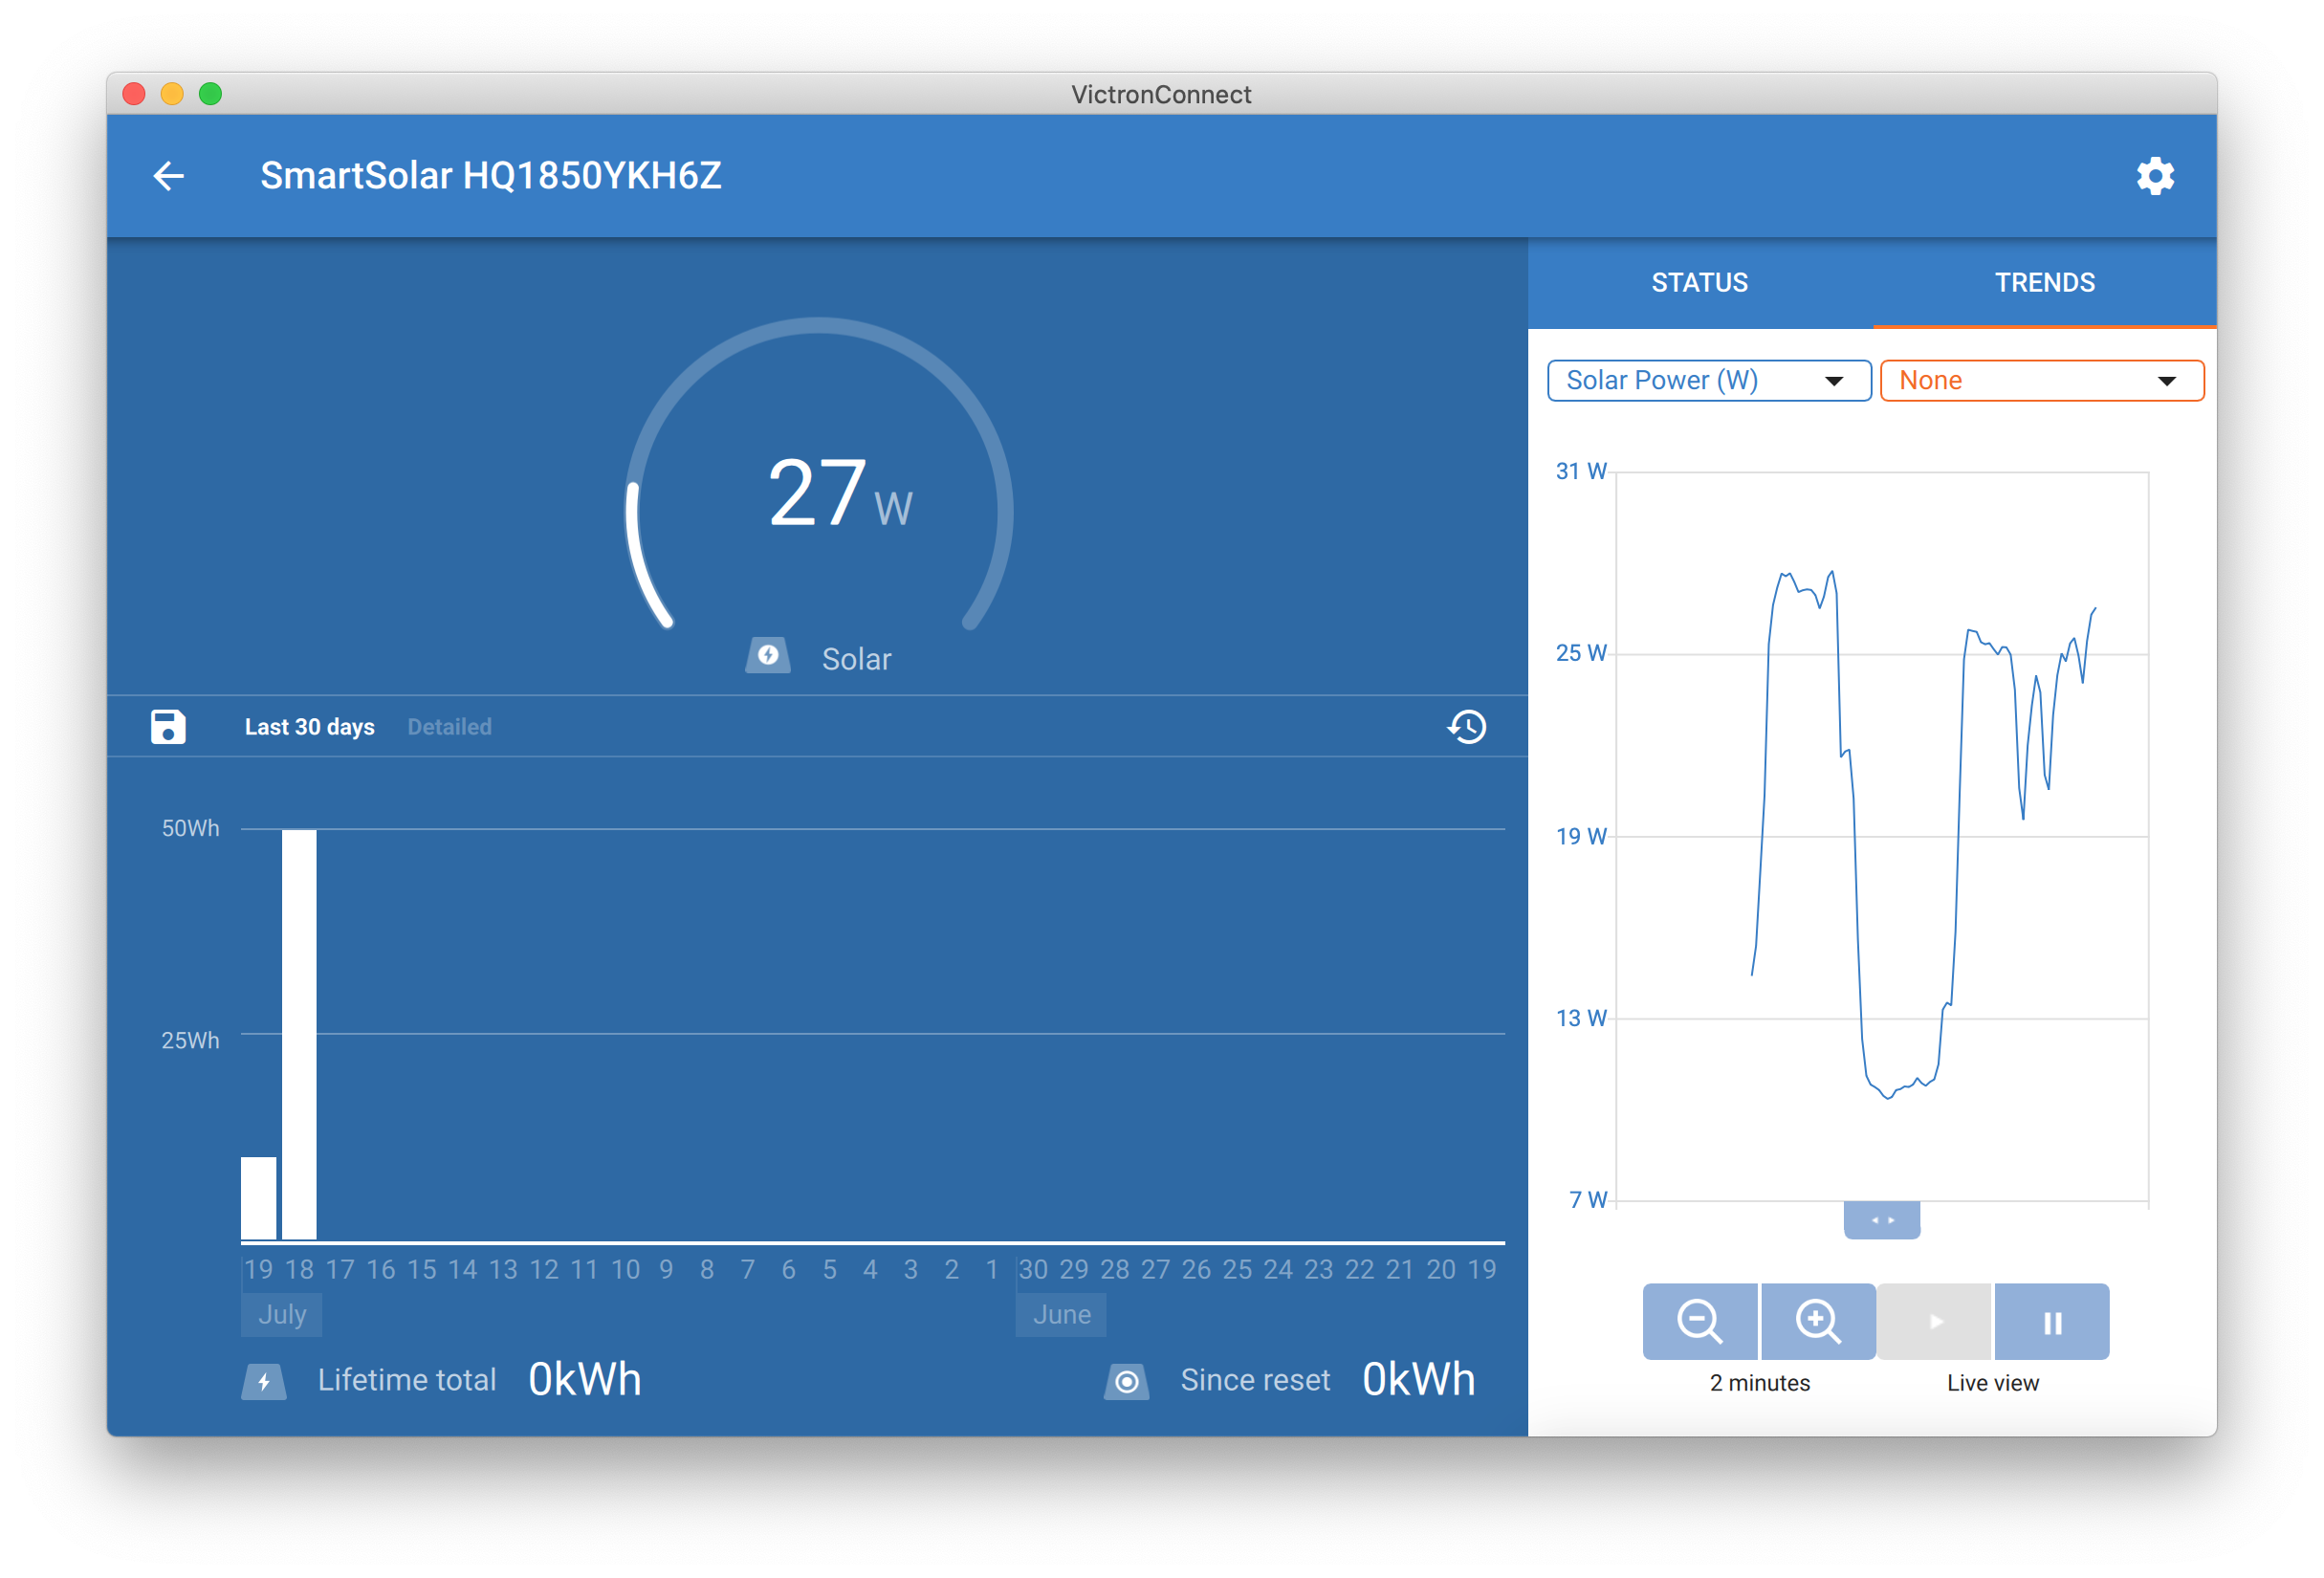Minimize the VictronConnect window
2324x1578 pixels.
pos(172,94)
